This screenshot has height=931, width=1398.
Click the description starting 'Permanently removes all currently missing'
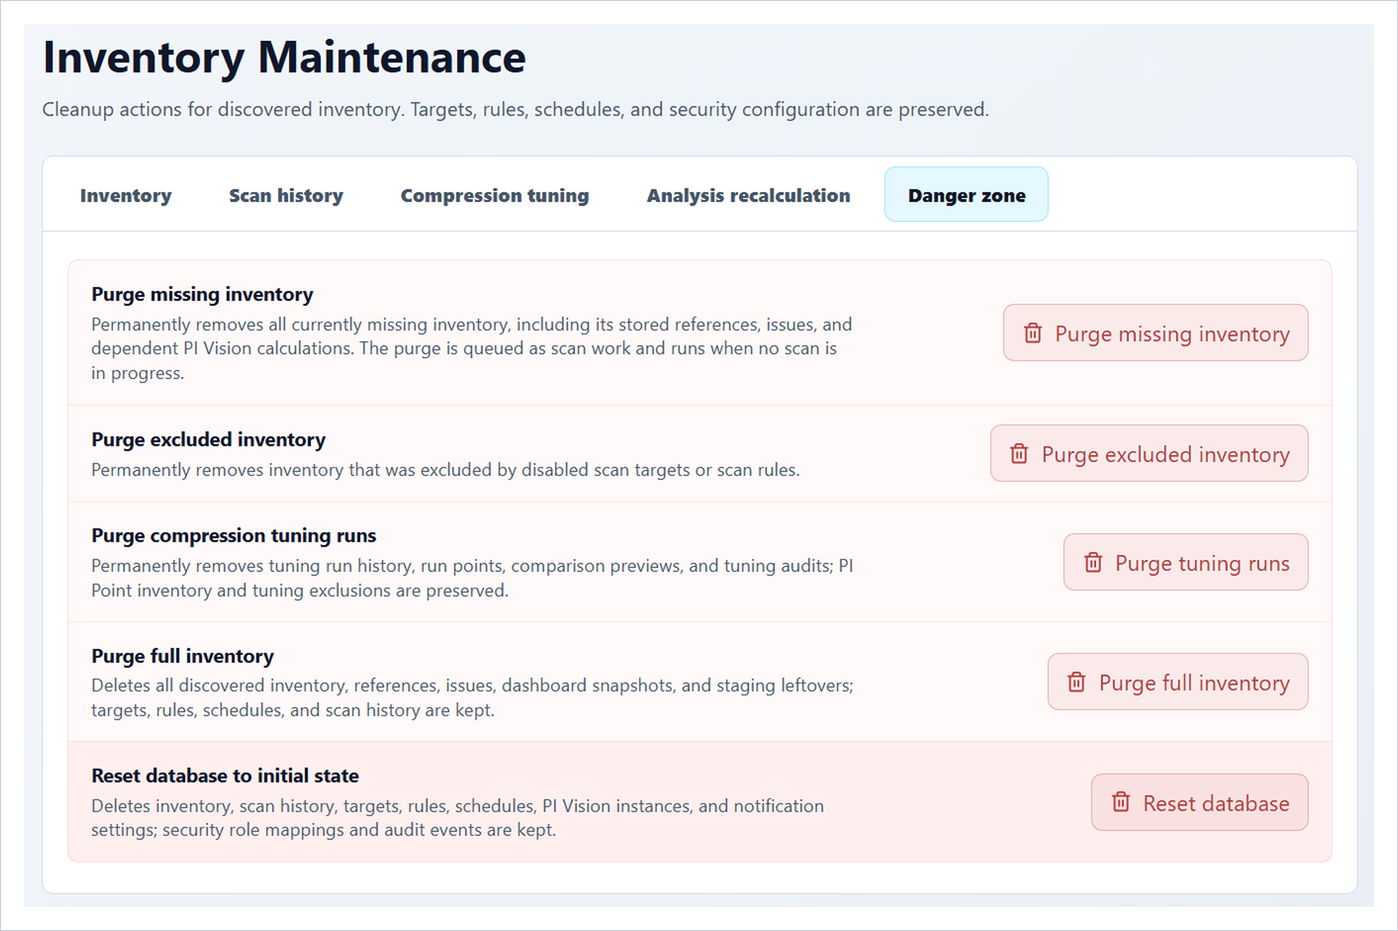coord(472,349)
